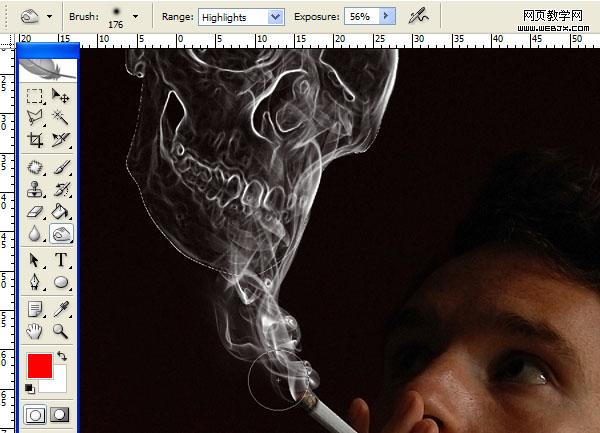This screenshot has height=433, width=600.
Task: Reset to default black and white colors
Action: point(30,389)
